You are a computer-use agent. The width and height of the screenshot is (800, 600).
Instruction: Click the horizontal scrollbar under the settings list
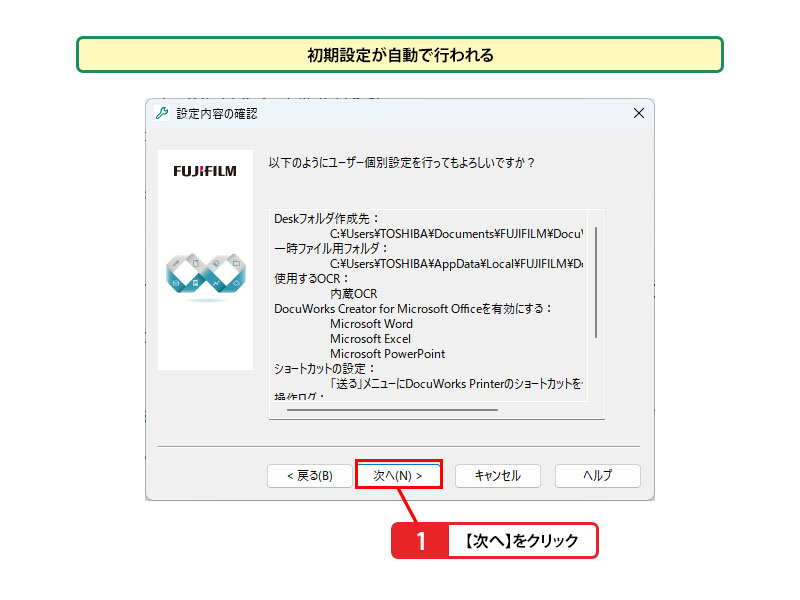[x=392, y=410]
